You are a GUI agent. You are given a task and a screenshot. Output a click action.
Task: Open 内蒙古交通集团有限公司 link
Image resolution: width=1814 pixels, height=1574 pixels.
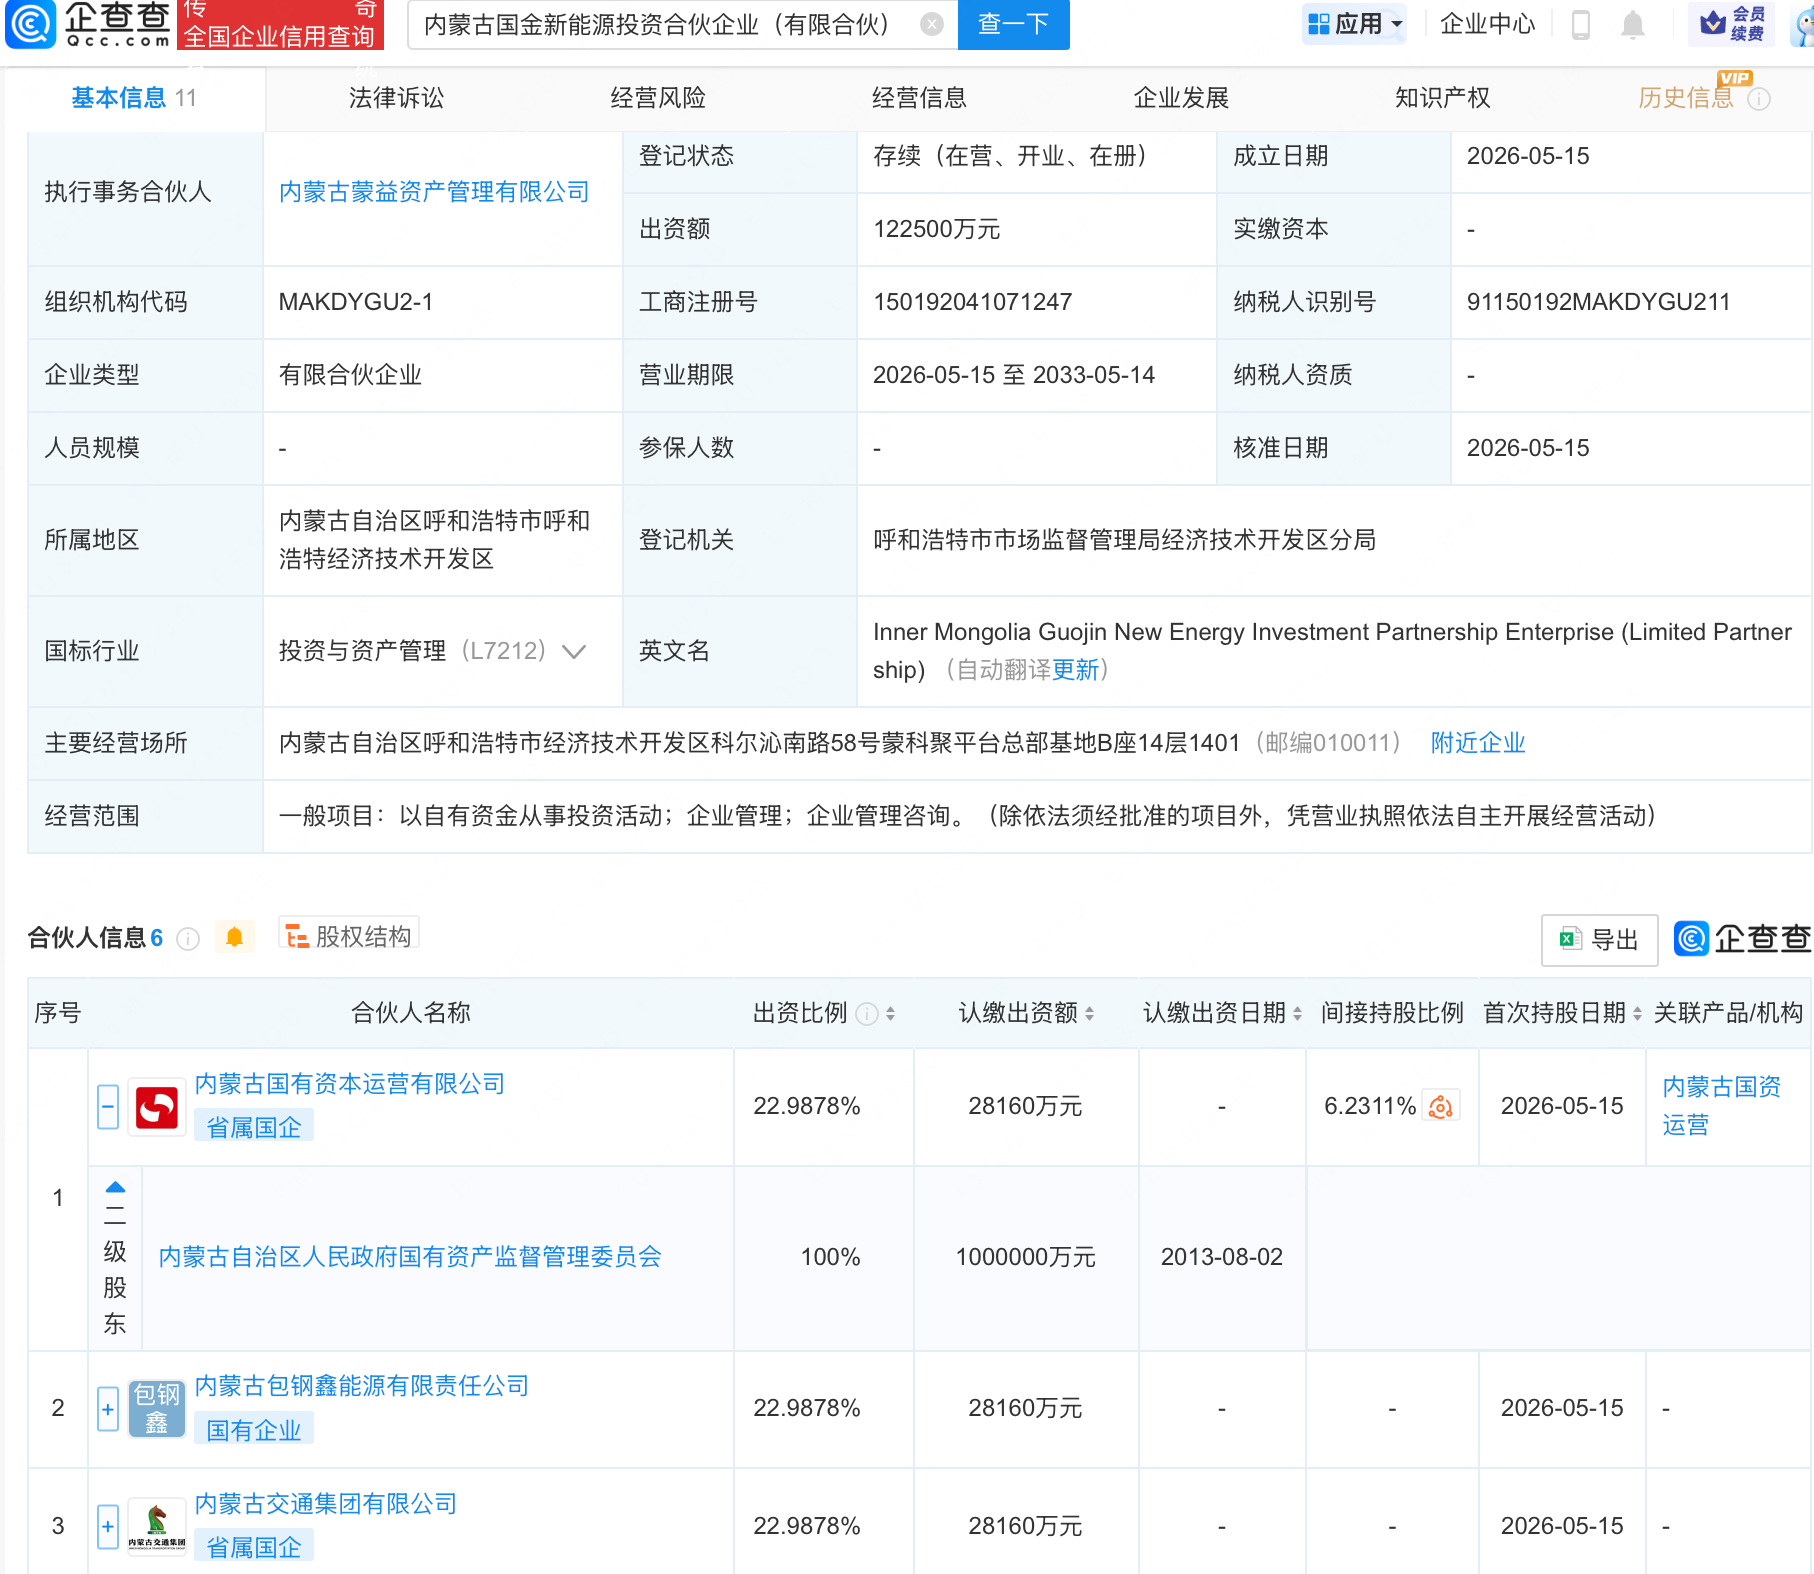326,1504
